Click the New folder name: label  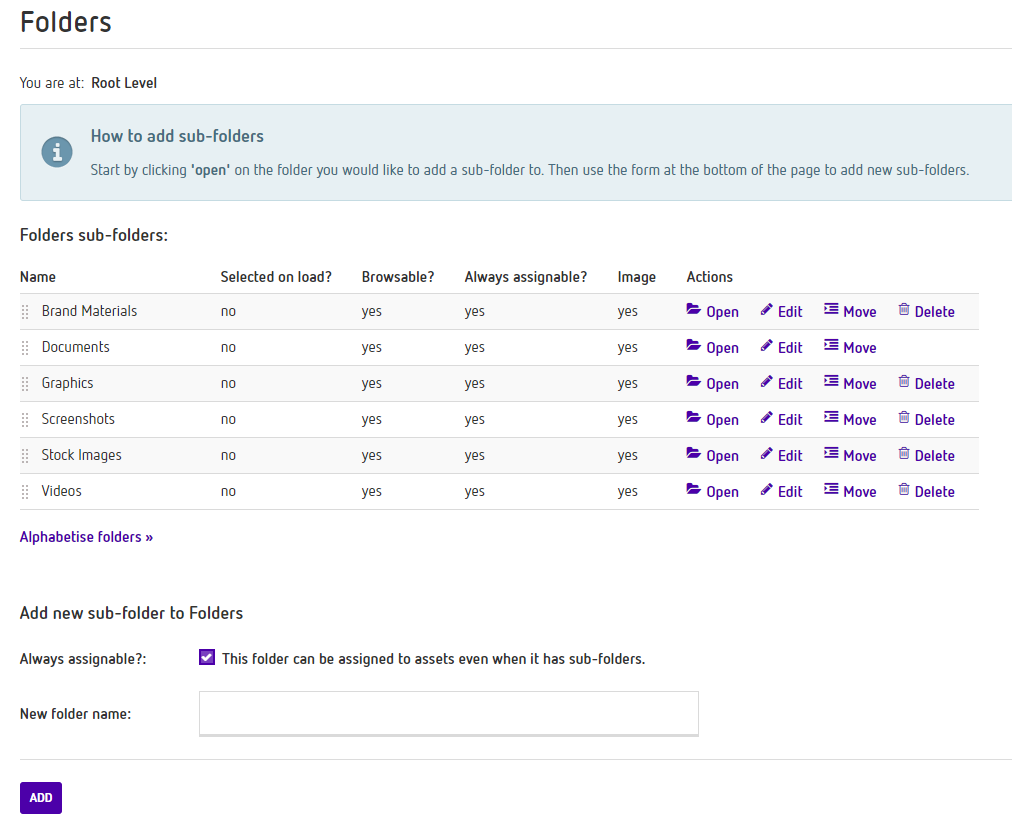[x=76, y=714]
